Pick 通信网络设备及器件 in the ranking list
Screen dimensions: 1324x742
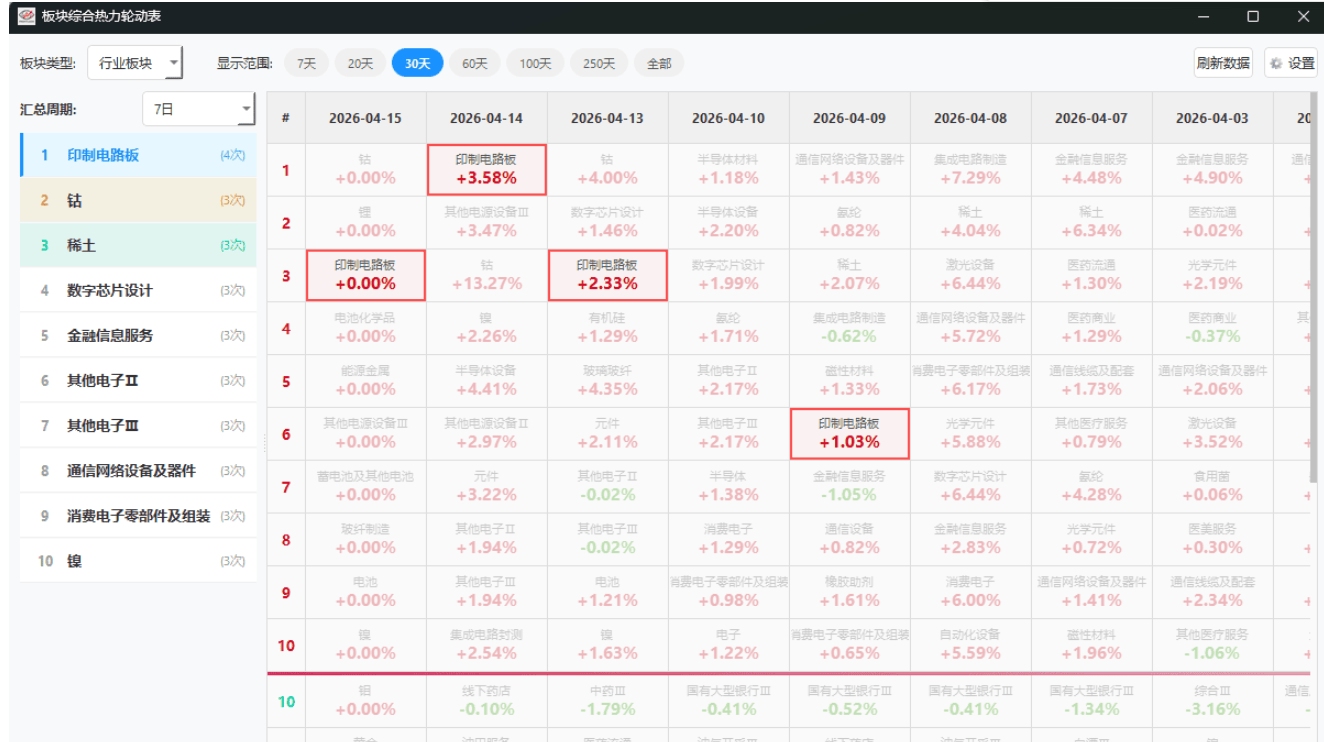click(x=138, y=471)
